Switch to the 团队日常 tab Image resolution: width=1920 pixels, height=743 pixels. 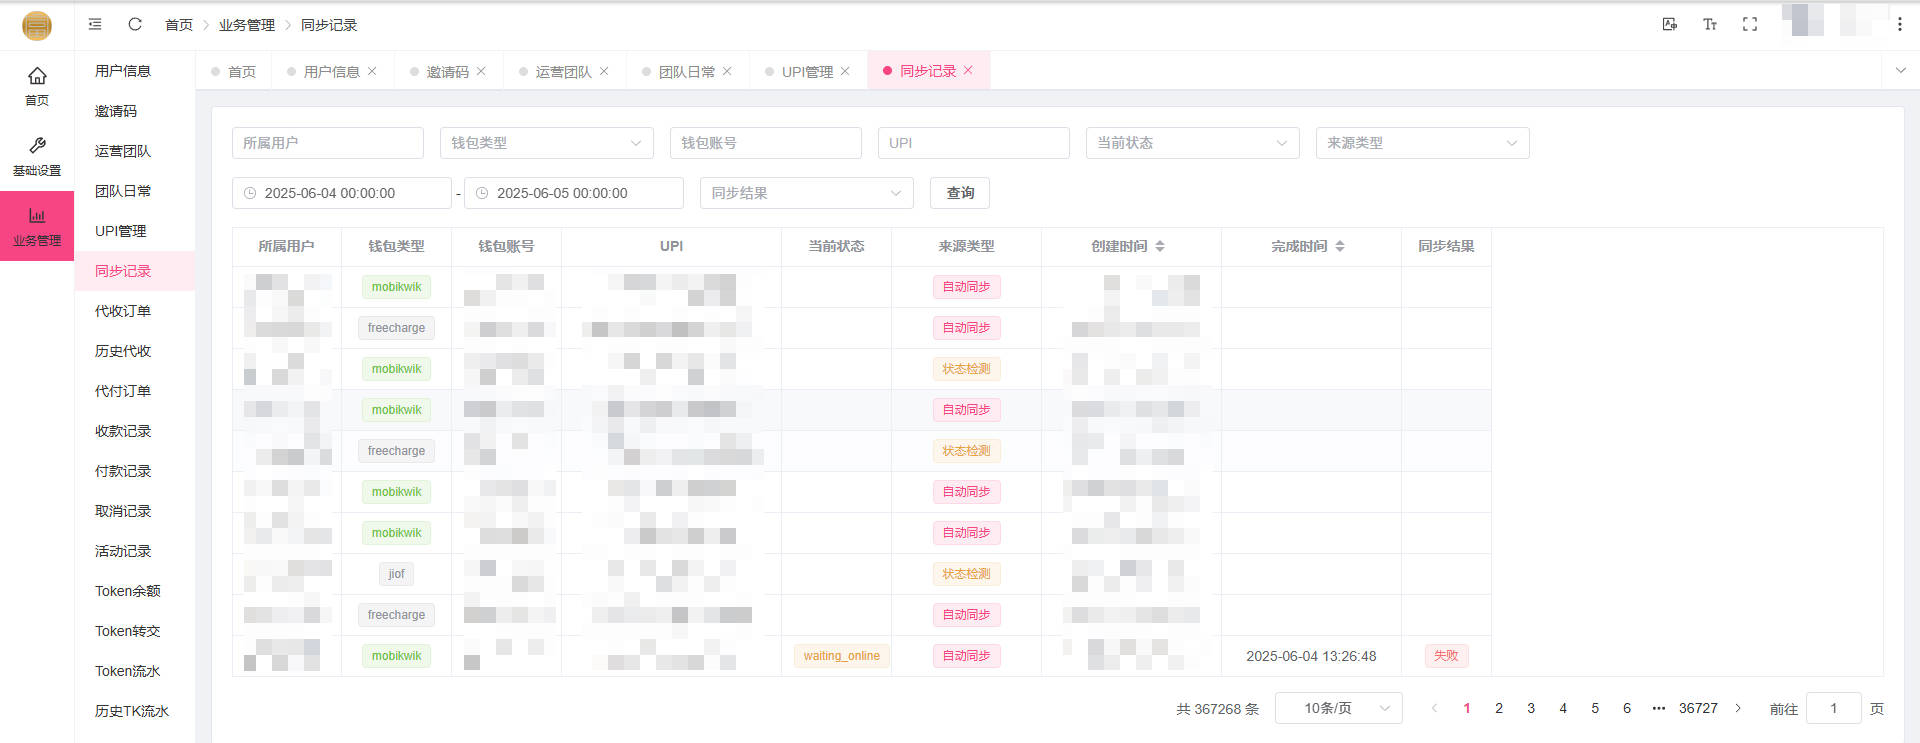(686, 71)
